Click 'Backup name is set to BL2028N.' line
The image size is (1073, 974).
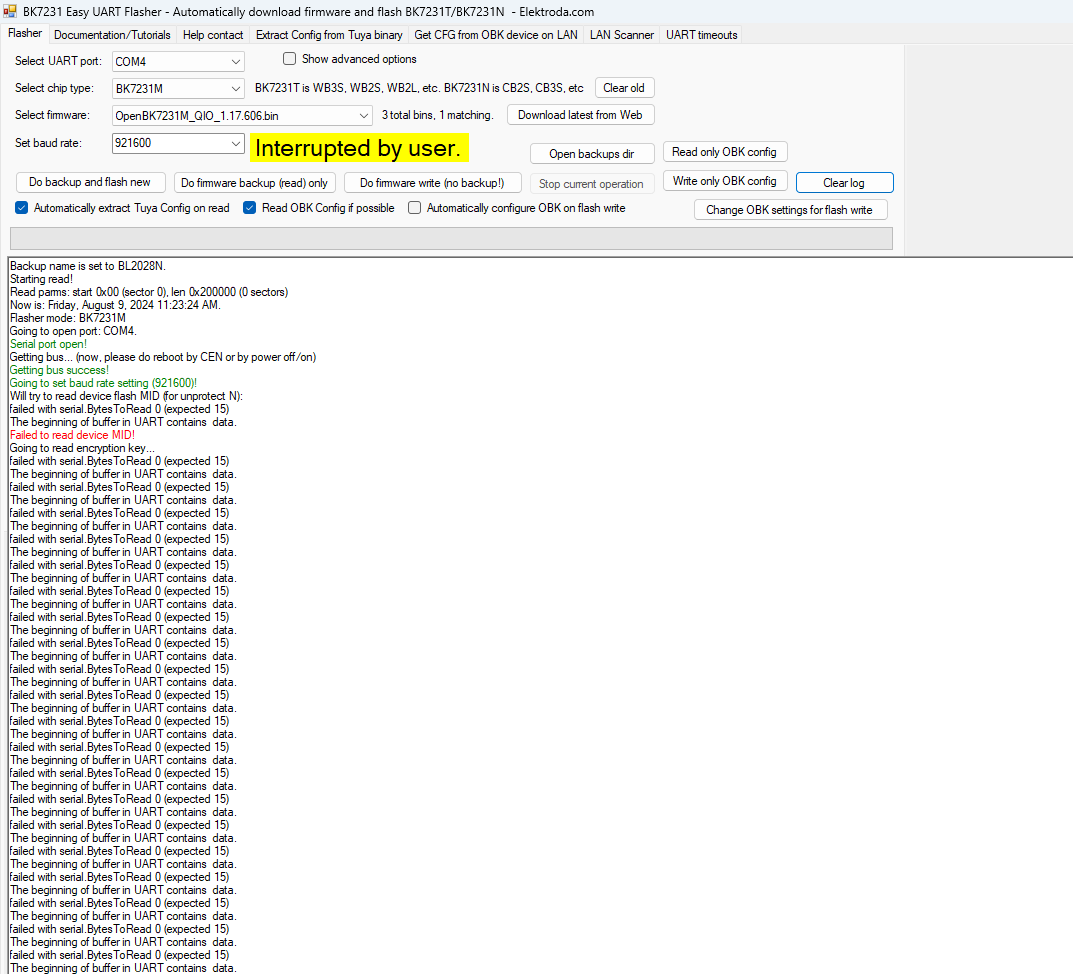click(x=88, y=266)
